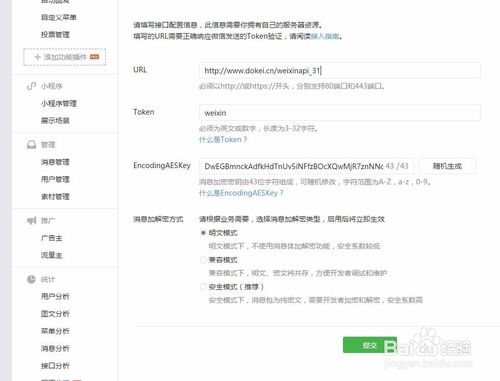Image resolution: width=500 pixels, height=381 pixels.
Task: Open the 什么是Token? help link
Action: [x=223, y=140]
